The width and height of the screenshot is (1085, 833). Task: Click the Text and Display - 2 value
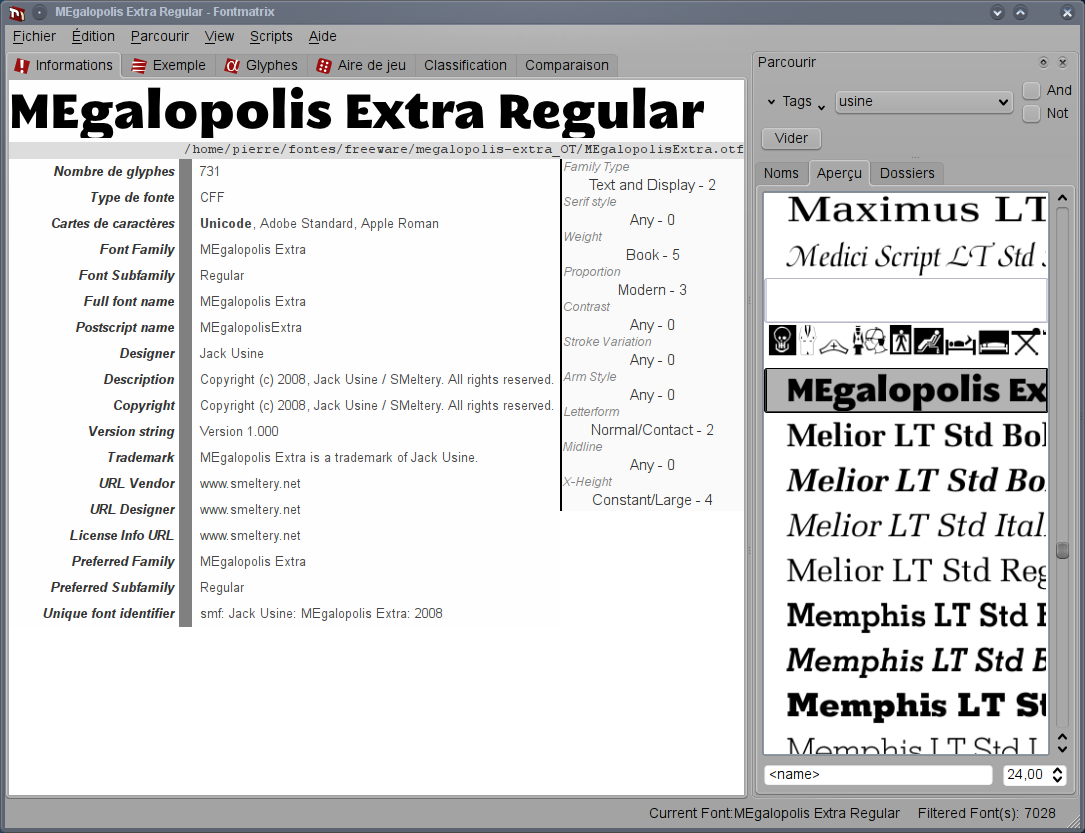click(x=652, y=185)
